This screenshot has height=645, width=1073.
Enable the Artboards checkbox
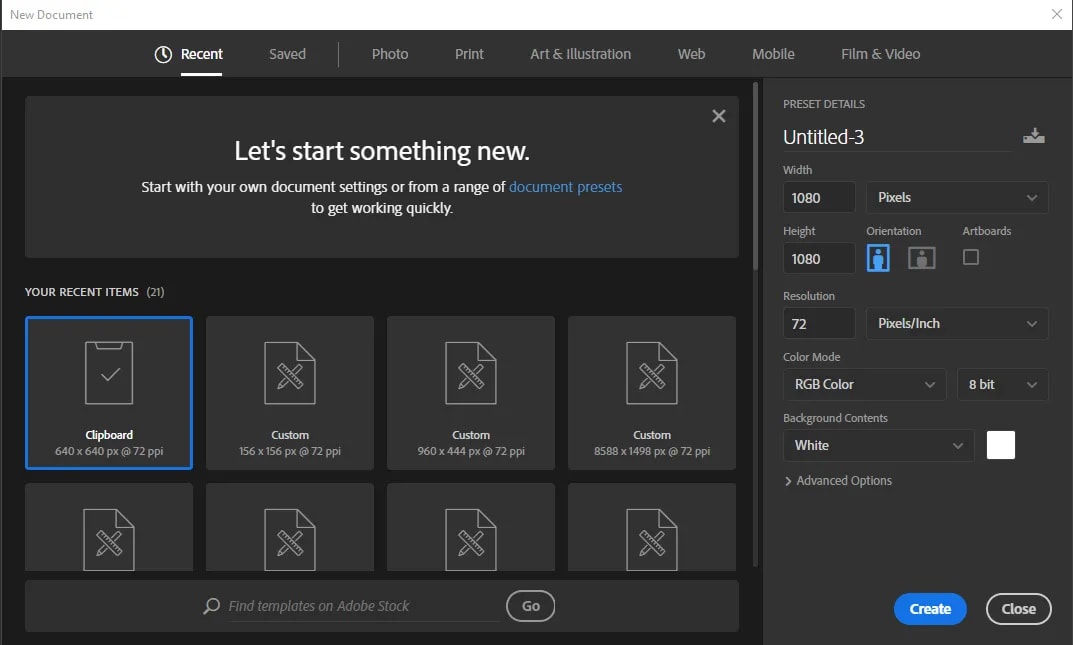click(x=970, y=257)
